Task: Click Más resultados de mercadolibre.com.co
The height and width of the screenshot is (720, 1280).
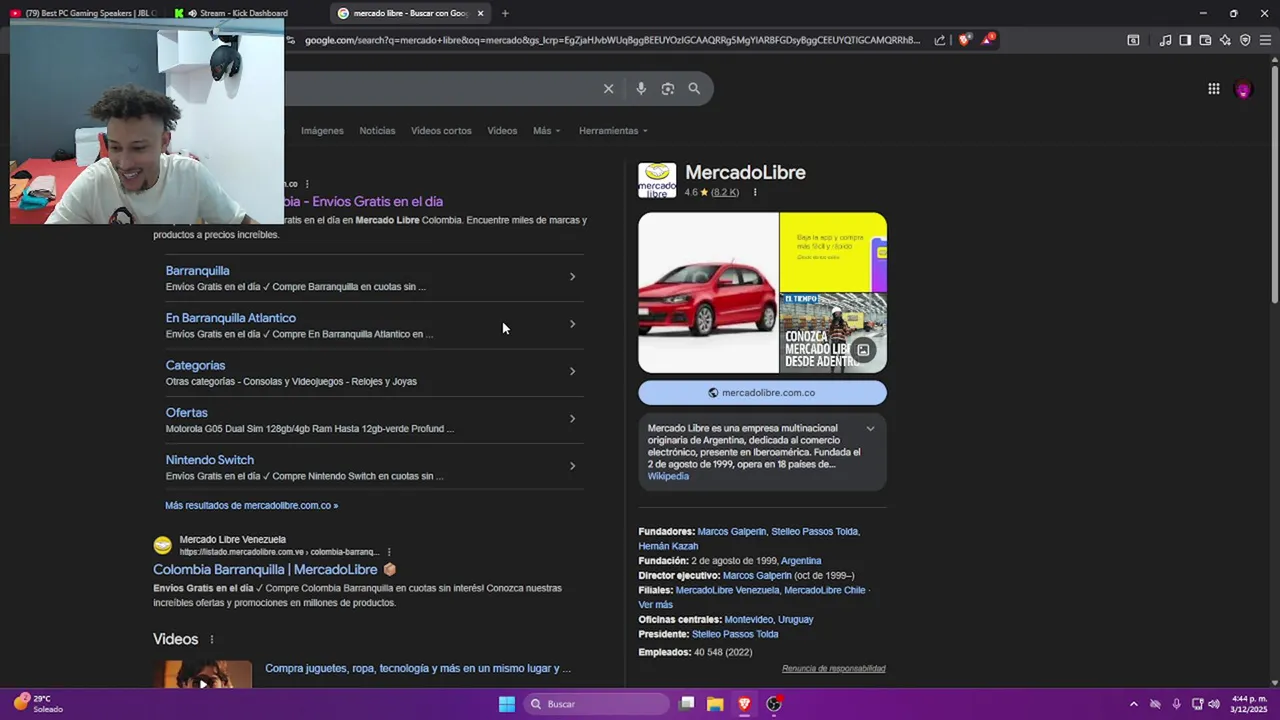Action: pyautogui.click(x=251, y=506)
